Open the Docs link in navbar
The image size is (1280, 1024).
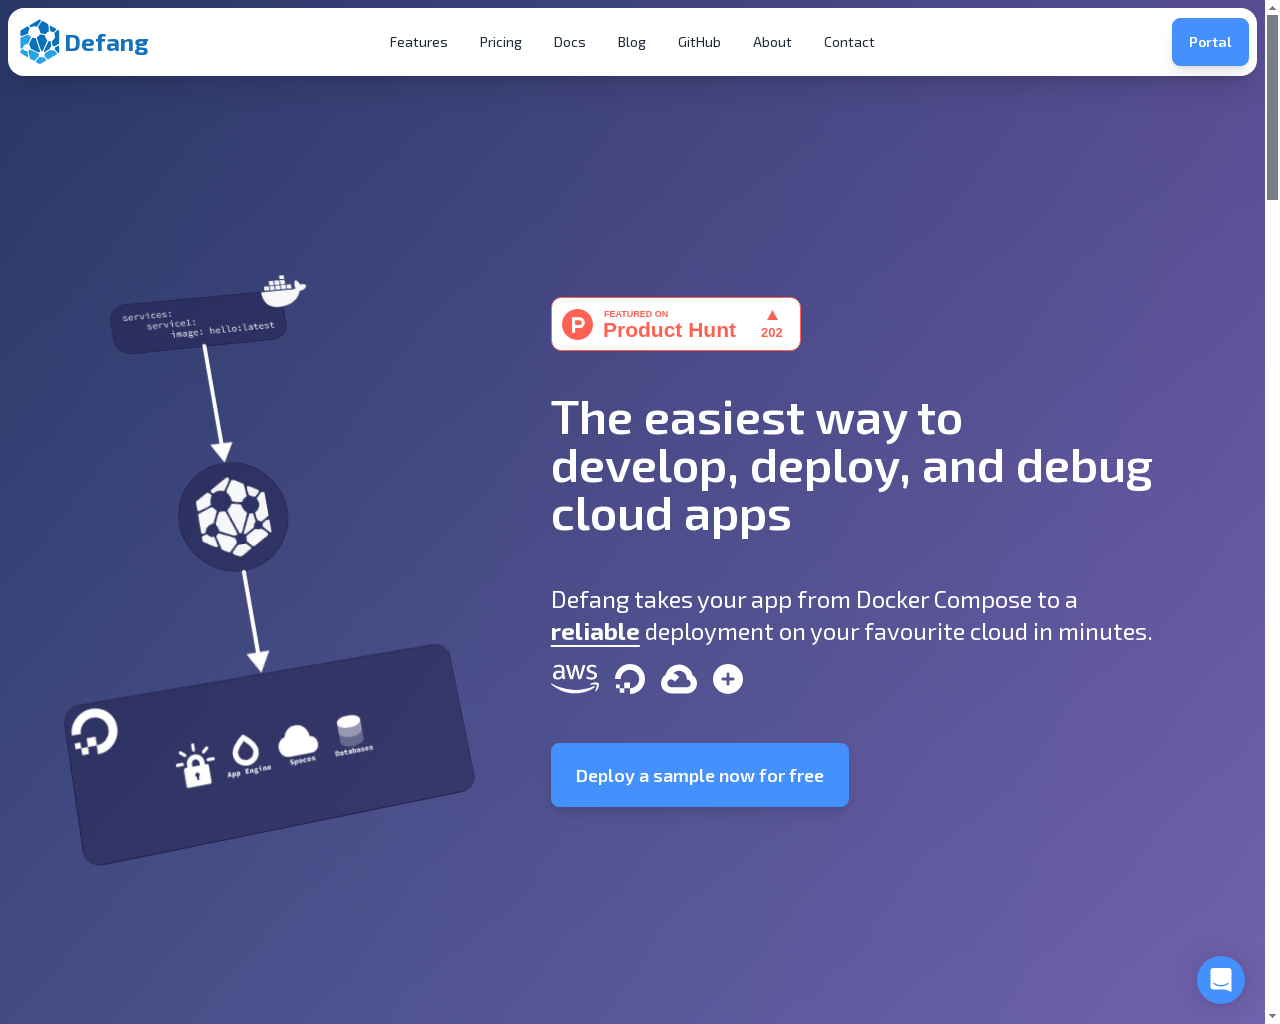569,42
